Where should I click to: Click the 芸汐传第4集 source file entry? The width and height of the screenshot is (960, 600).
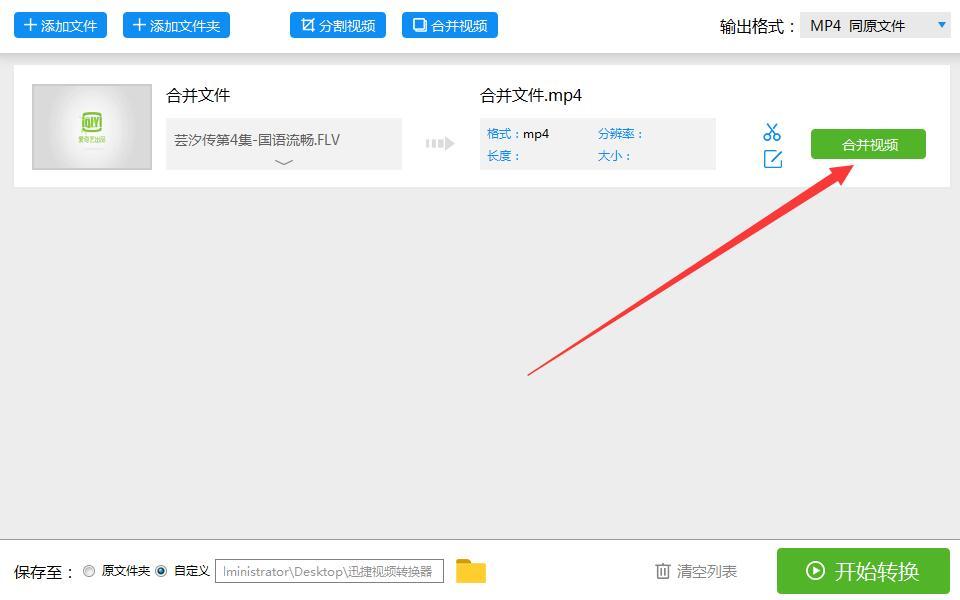point(257,140)
